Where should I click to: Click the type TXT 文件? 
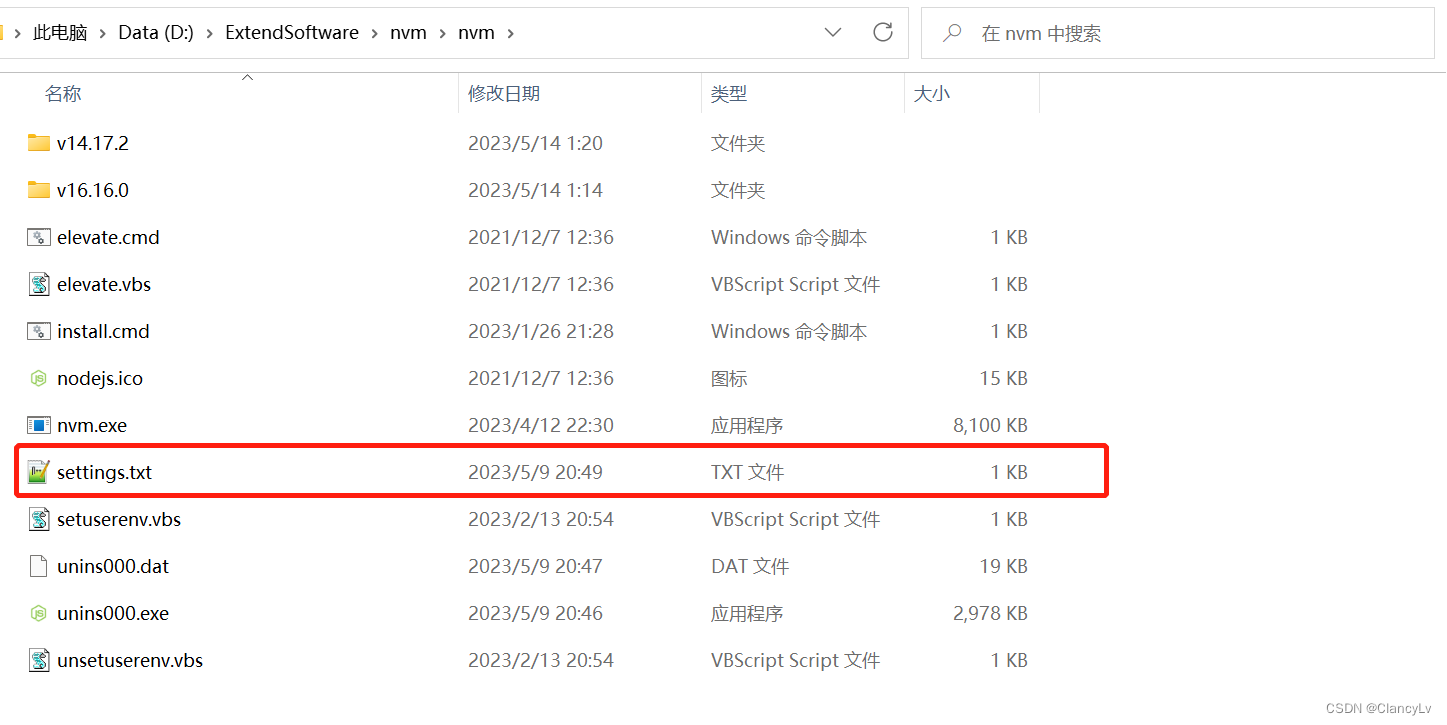click(747, 472)
